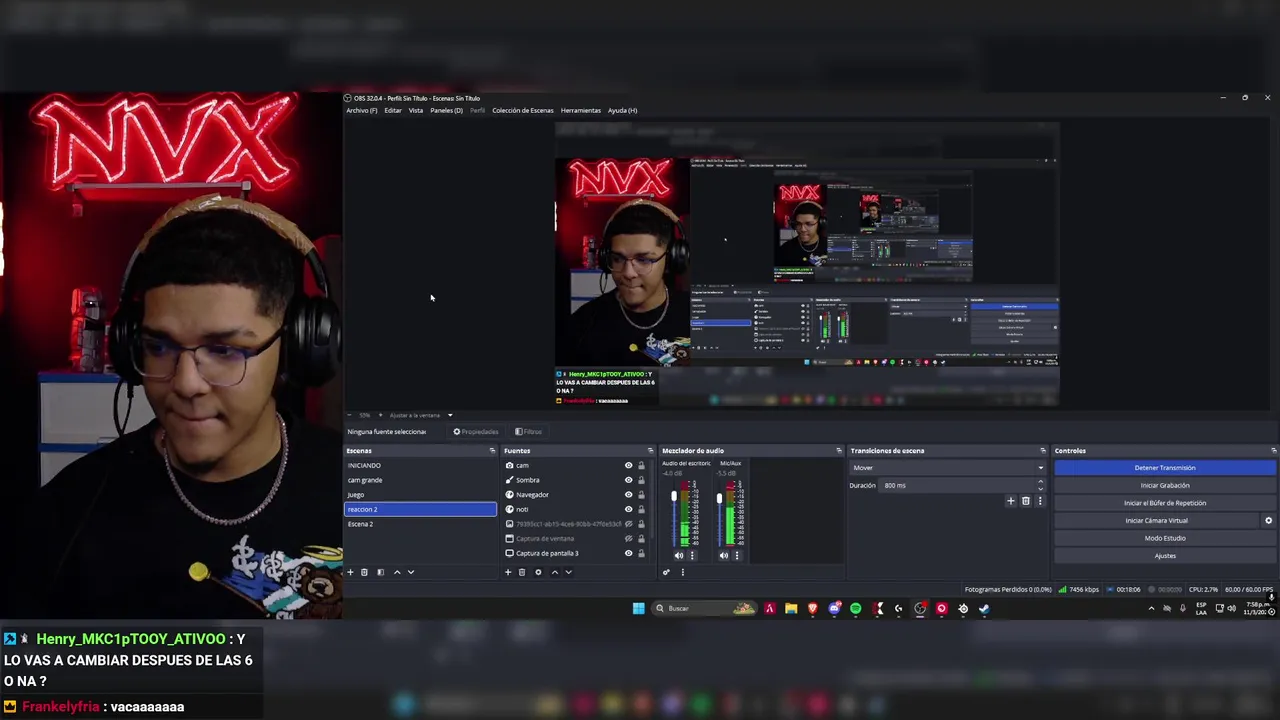Click Iniciar el Búfer de Repetición
Image resolution: width=1280 pixels, height=720 pixels.
pos(1165,503)
